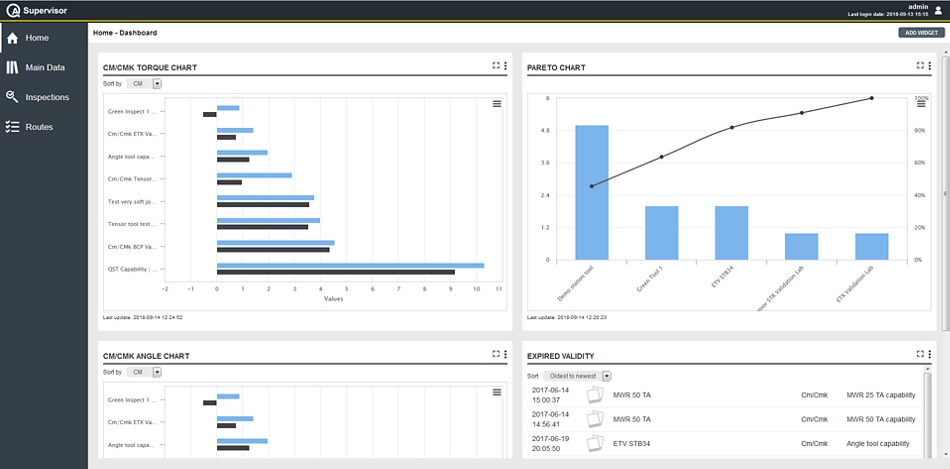The height and width of the screenshot is (469, 950).
Task: Open Pareto chart hamburger export menu
Action: click(921, 103)
